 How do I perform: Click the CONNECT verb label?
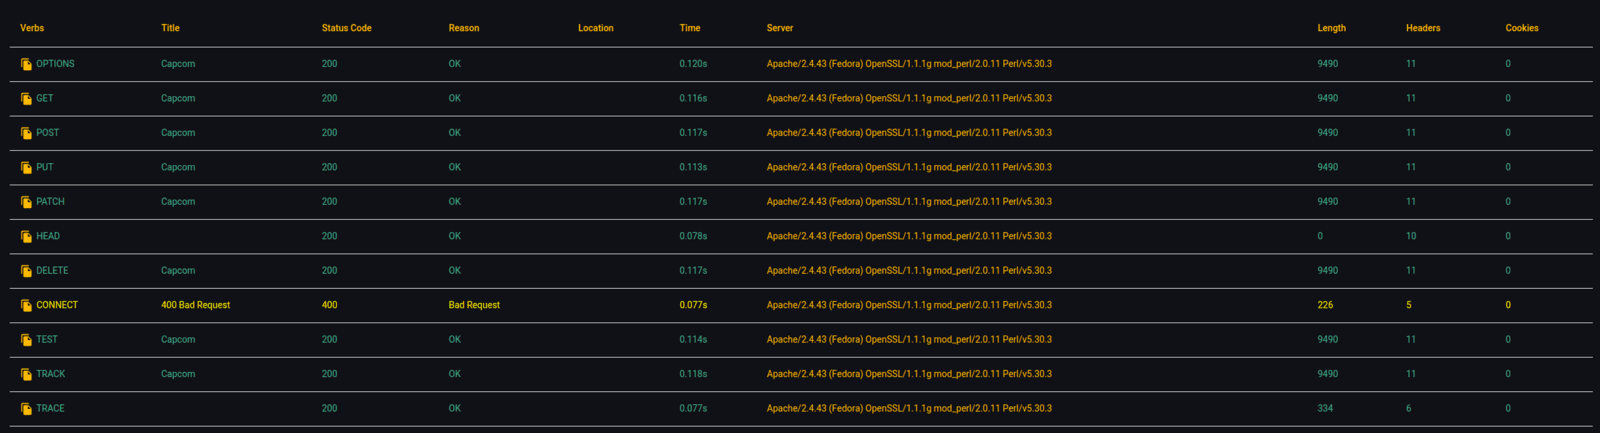click(x=57, y=305)
